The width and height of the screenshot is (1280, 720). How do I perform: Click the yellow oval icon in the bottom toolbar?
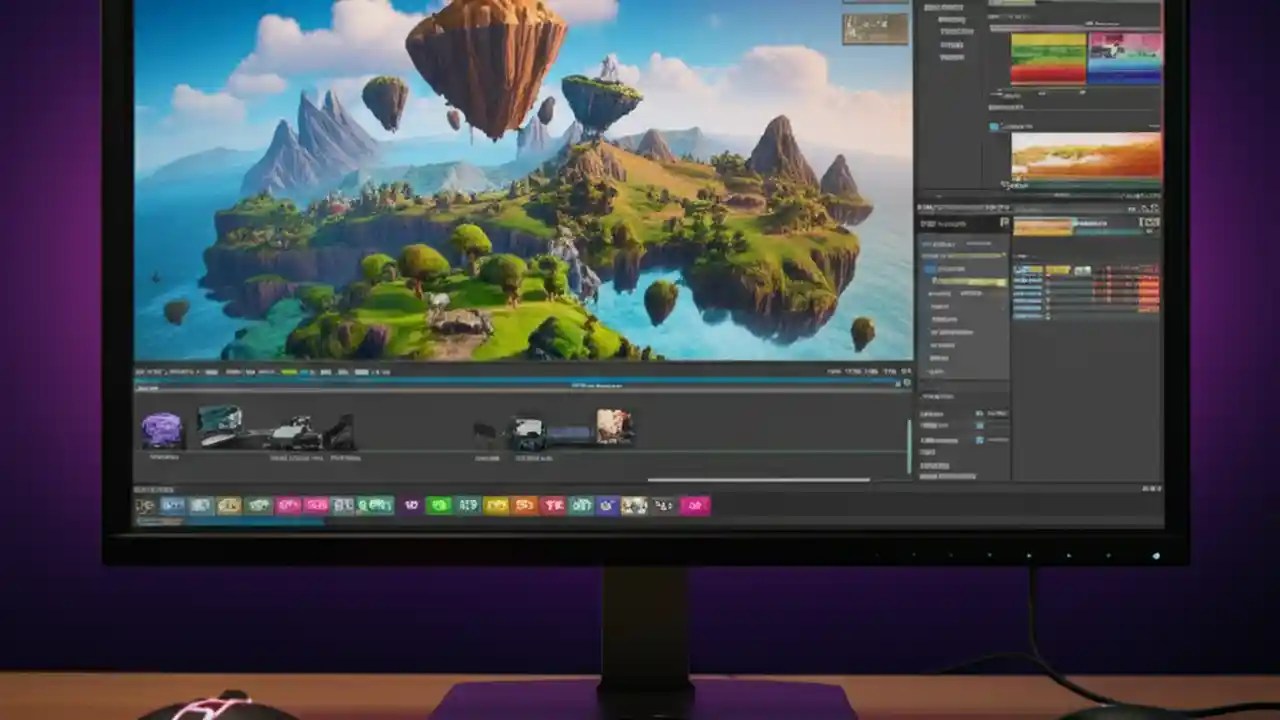tap(495, 505)
